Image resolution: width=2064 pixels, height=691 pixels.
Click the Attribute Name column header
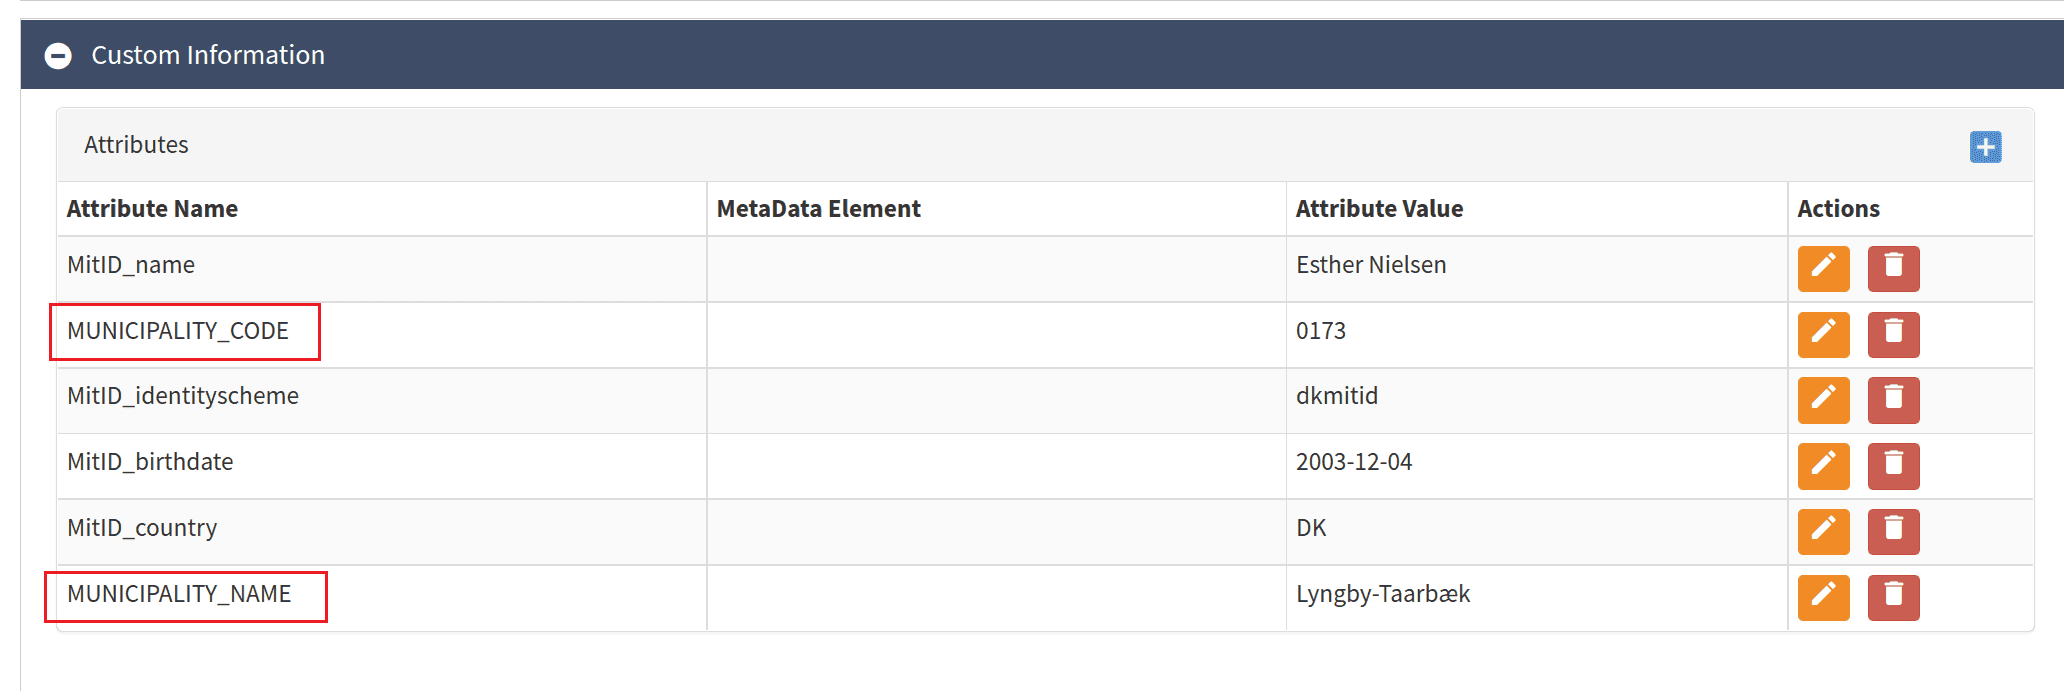152,209
